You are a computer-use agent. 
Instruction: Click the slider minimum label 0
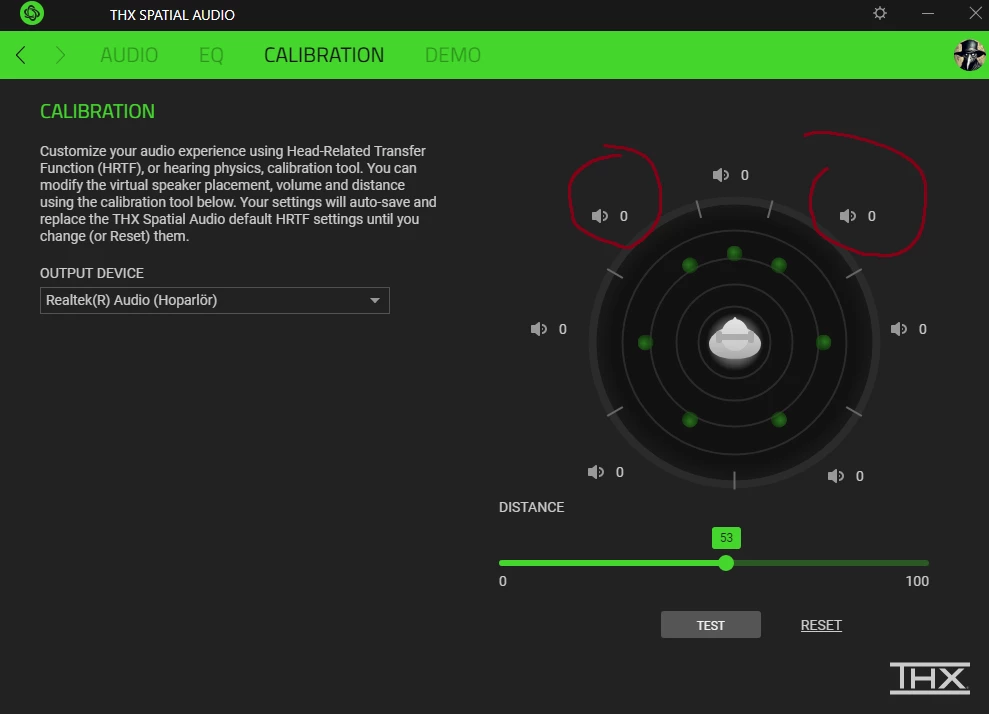coord(503,581)
